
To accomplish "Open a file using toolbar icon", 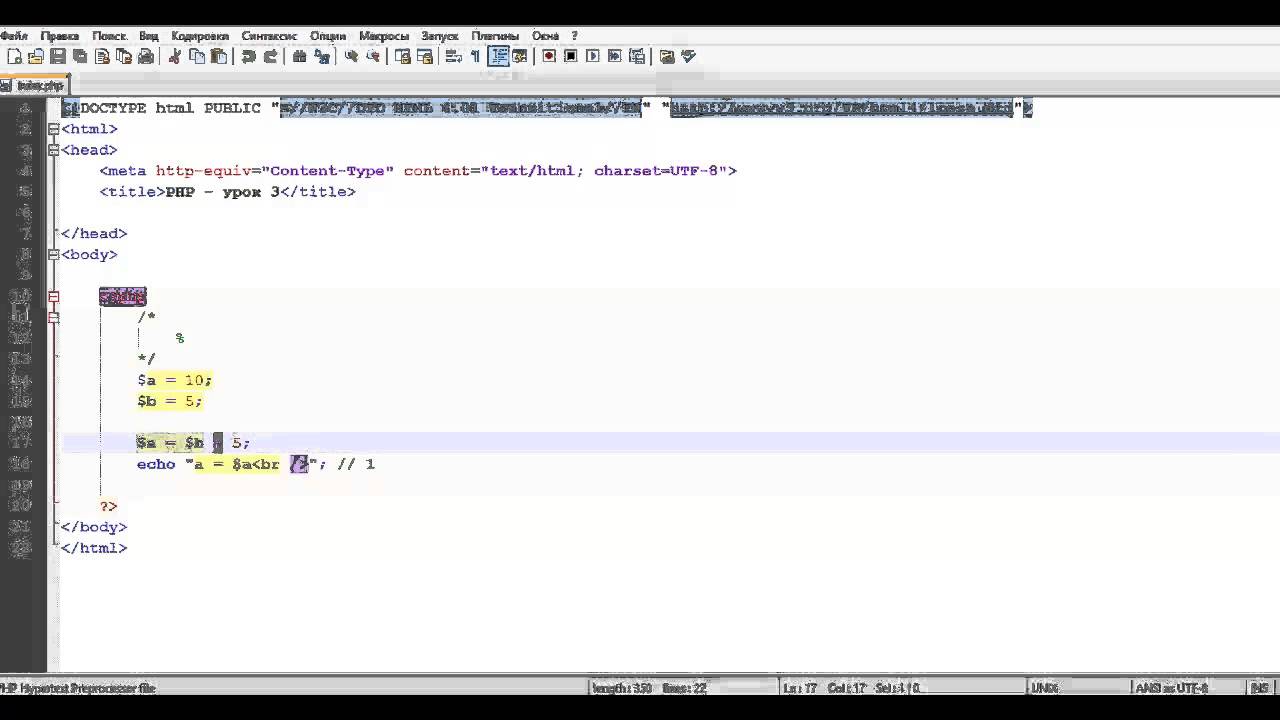I will click(36, 57).
